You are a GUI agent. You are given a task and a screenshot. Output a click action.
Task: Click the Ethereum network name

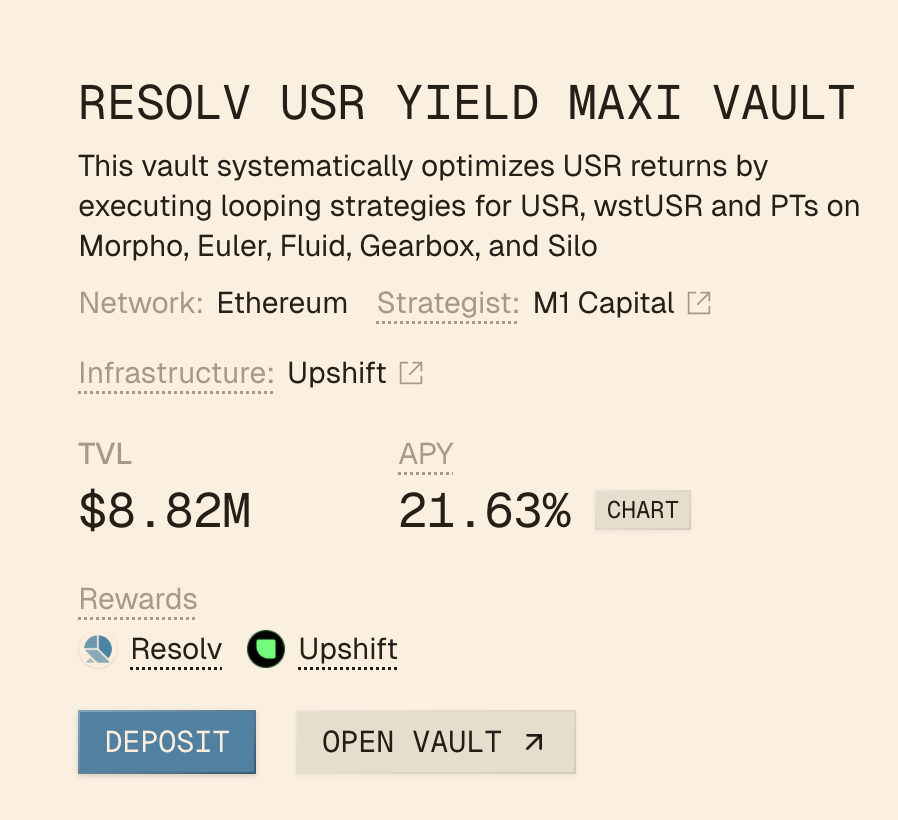(282, 303)
